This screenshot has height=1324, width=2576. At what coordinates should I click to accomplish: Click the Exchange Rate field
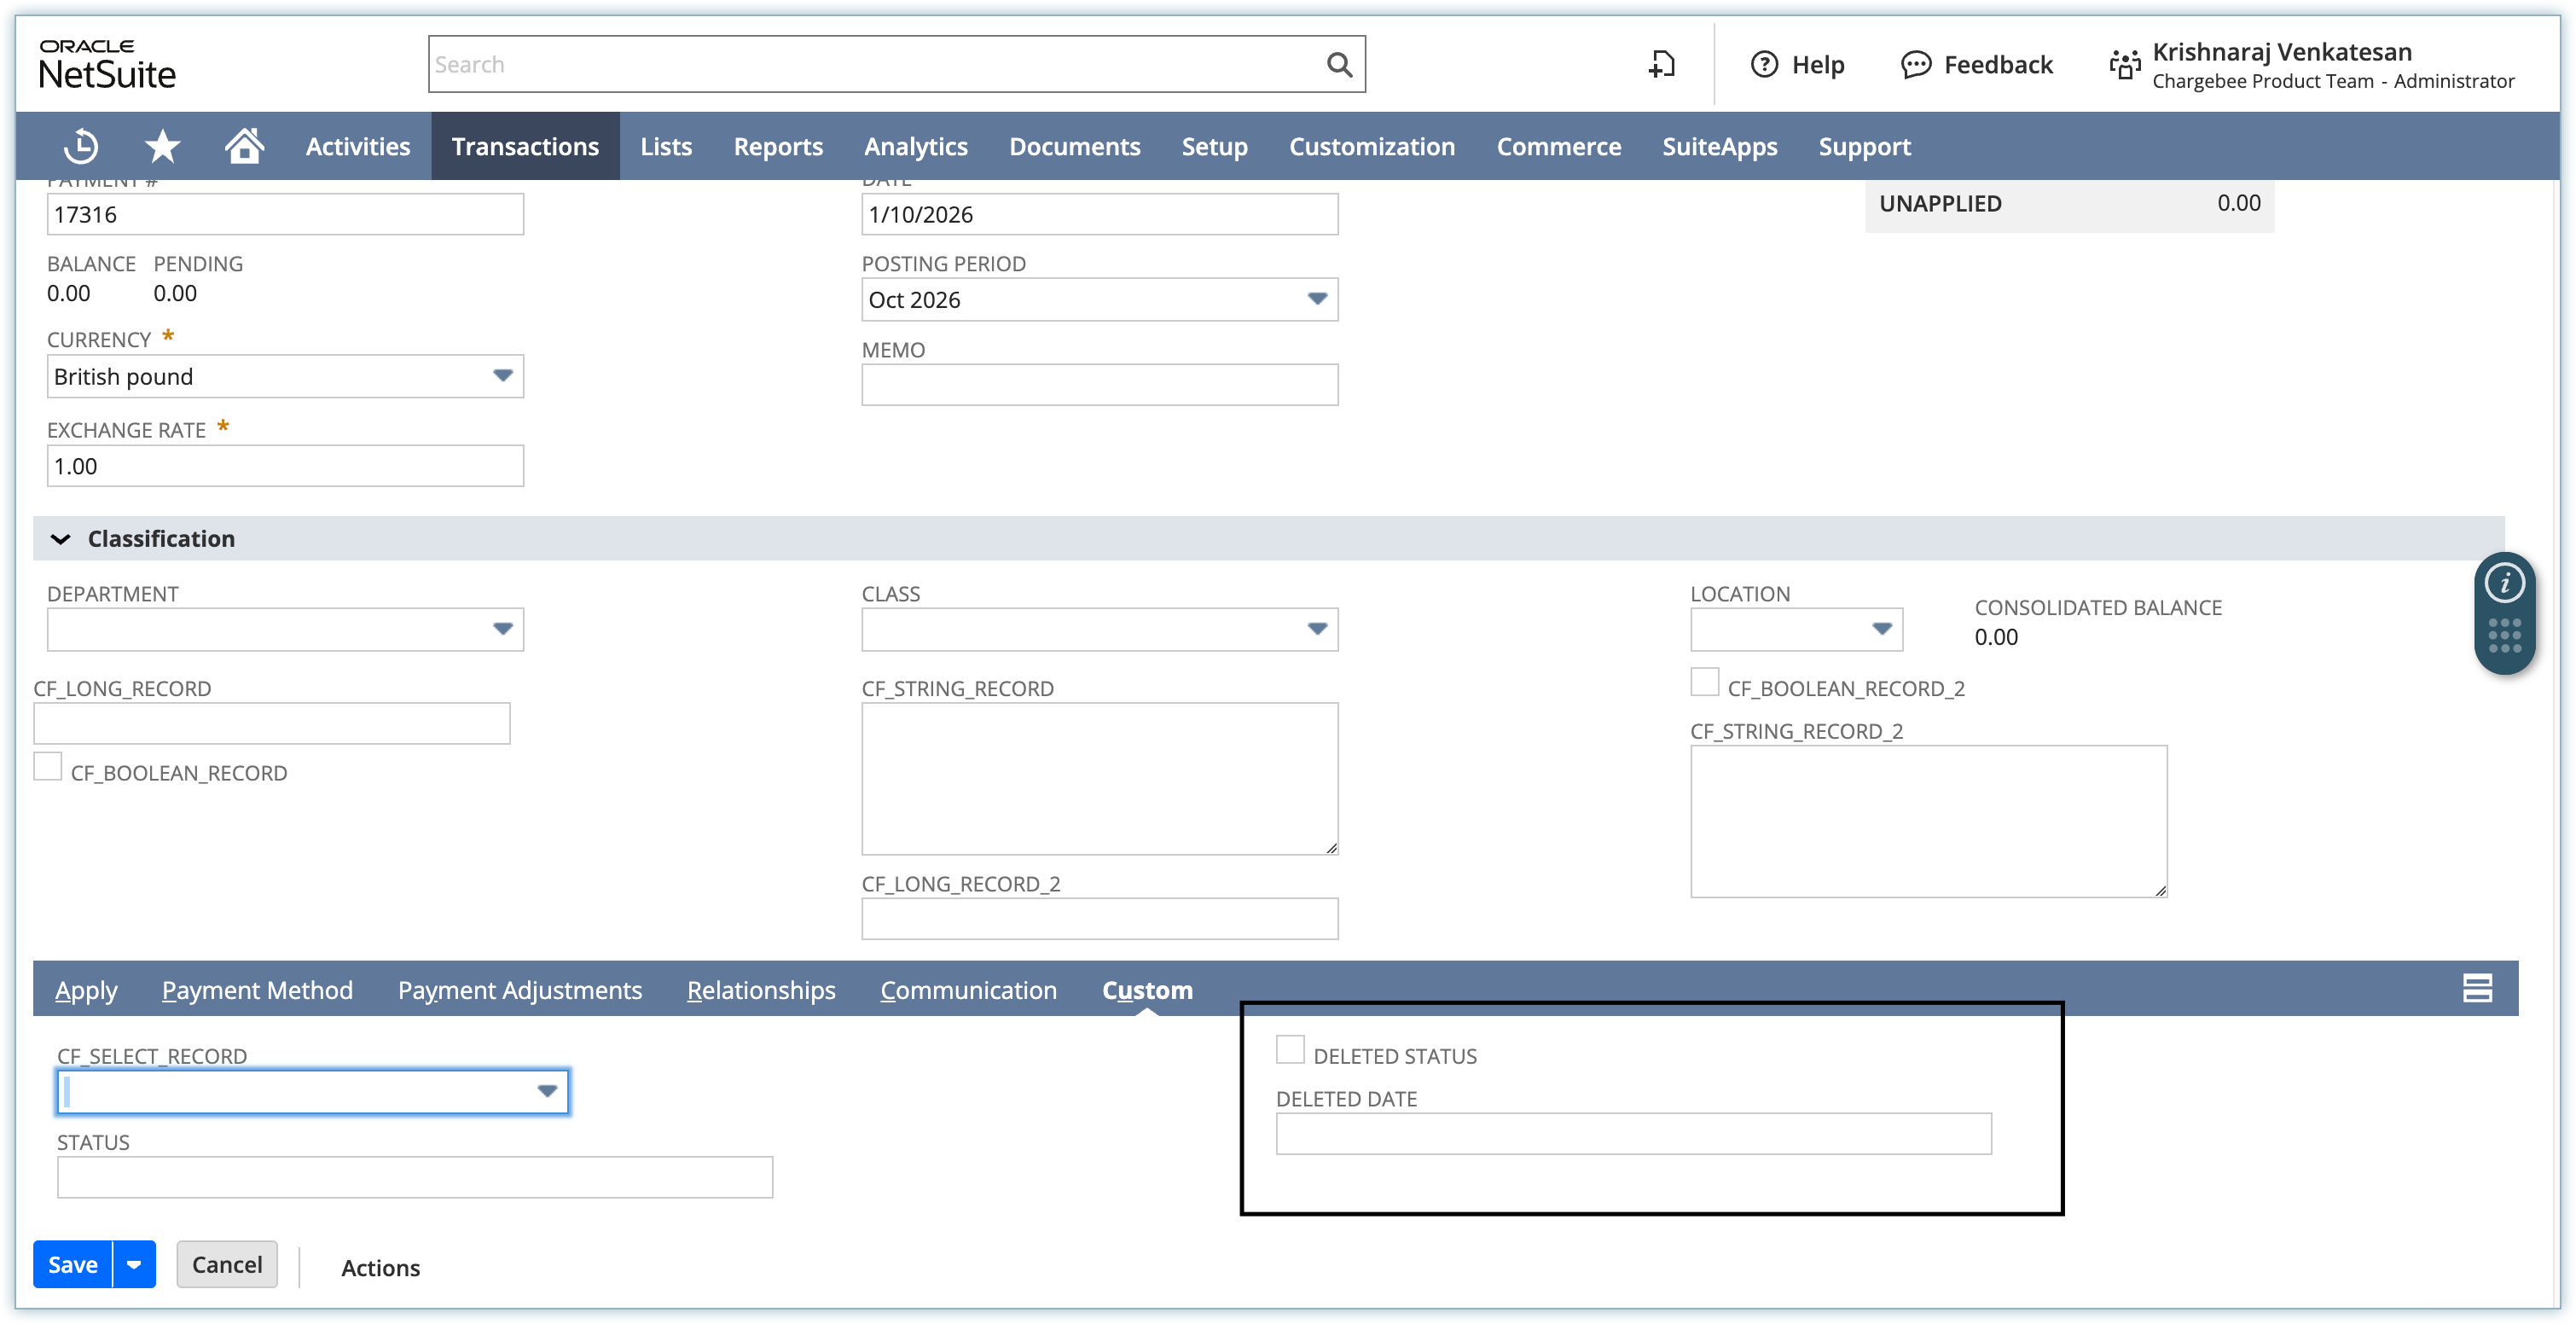285,466
